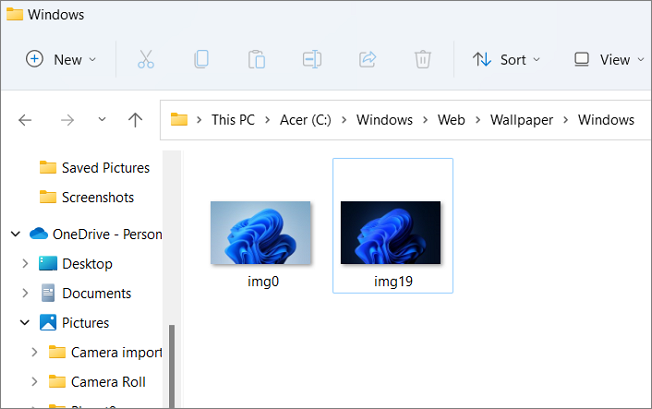Click the Desktop icon in sidebar
The height and width of the screenshot is (409, 652).
tap(48, 264)
